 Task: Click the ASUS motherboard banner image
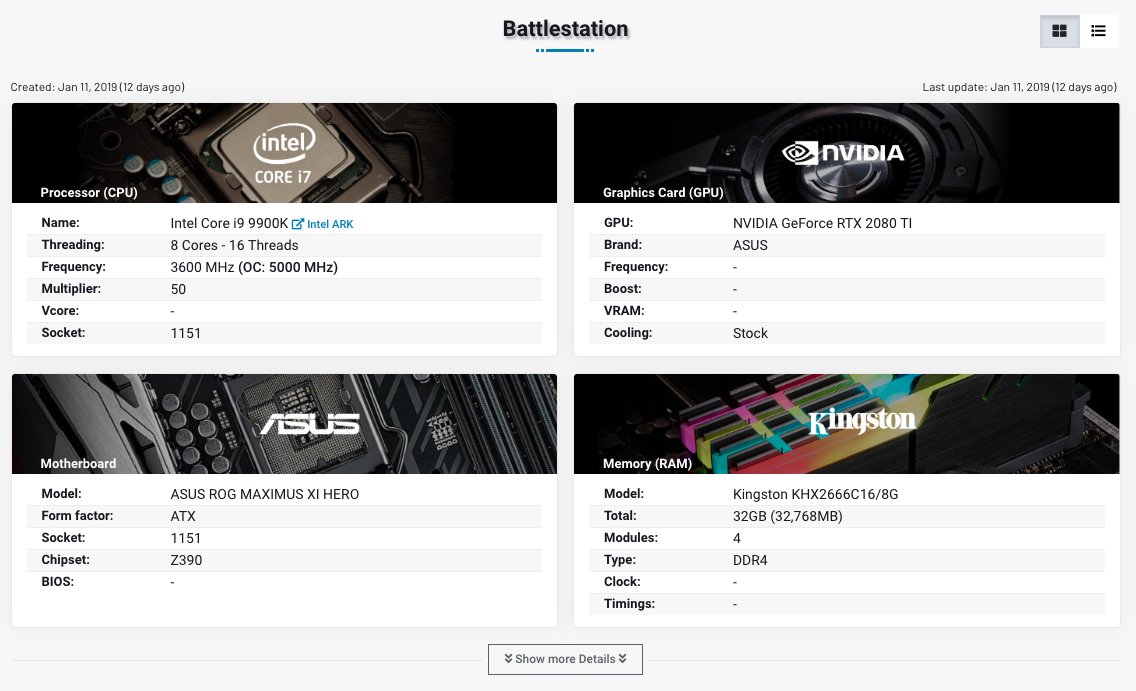pyautogui.click(x=284, y=424)
